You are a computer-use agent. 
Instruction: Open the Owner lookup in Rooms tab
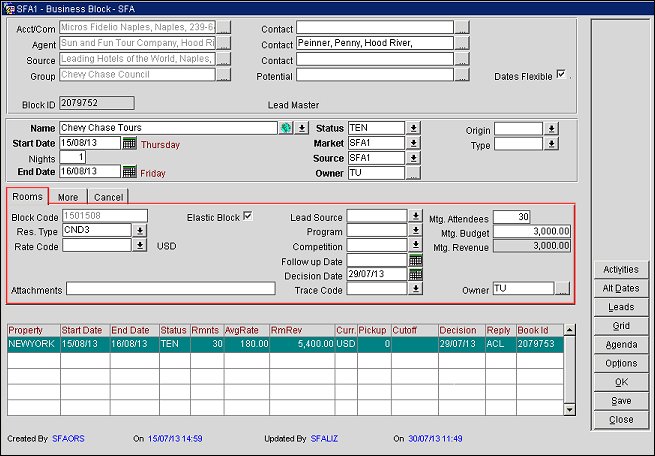pyautogui.click(x=562, y=289)
